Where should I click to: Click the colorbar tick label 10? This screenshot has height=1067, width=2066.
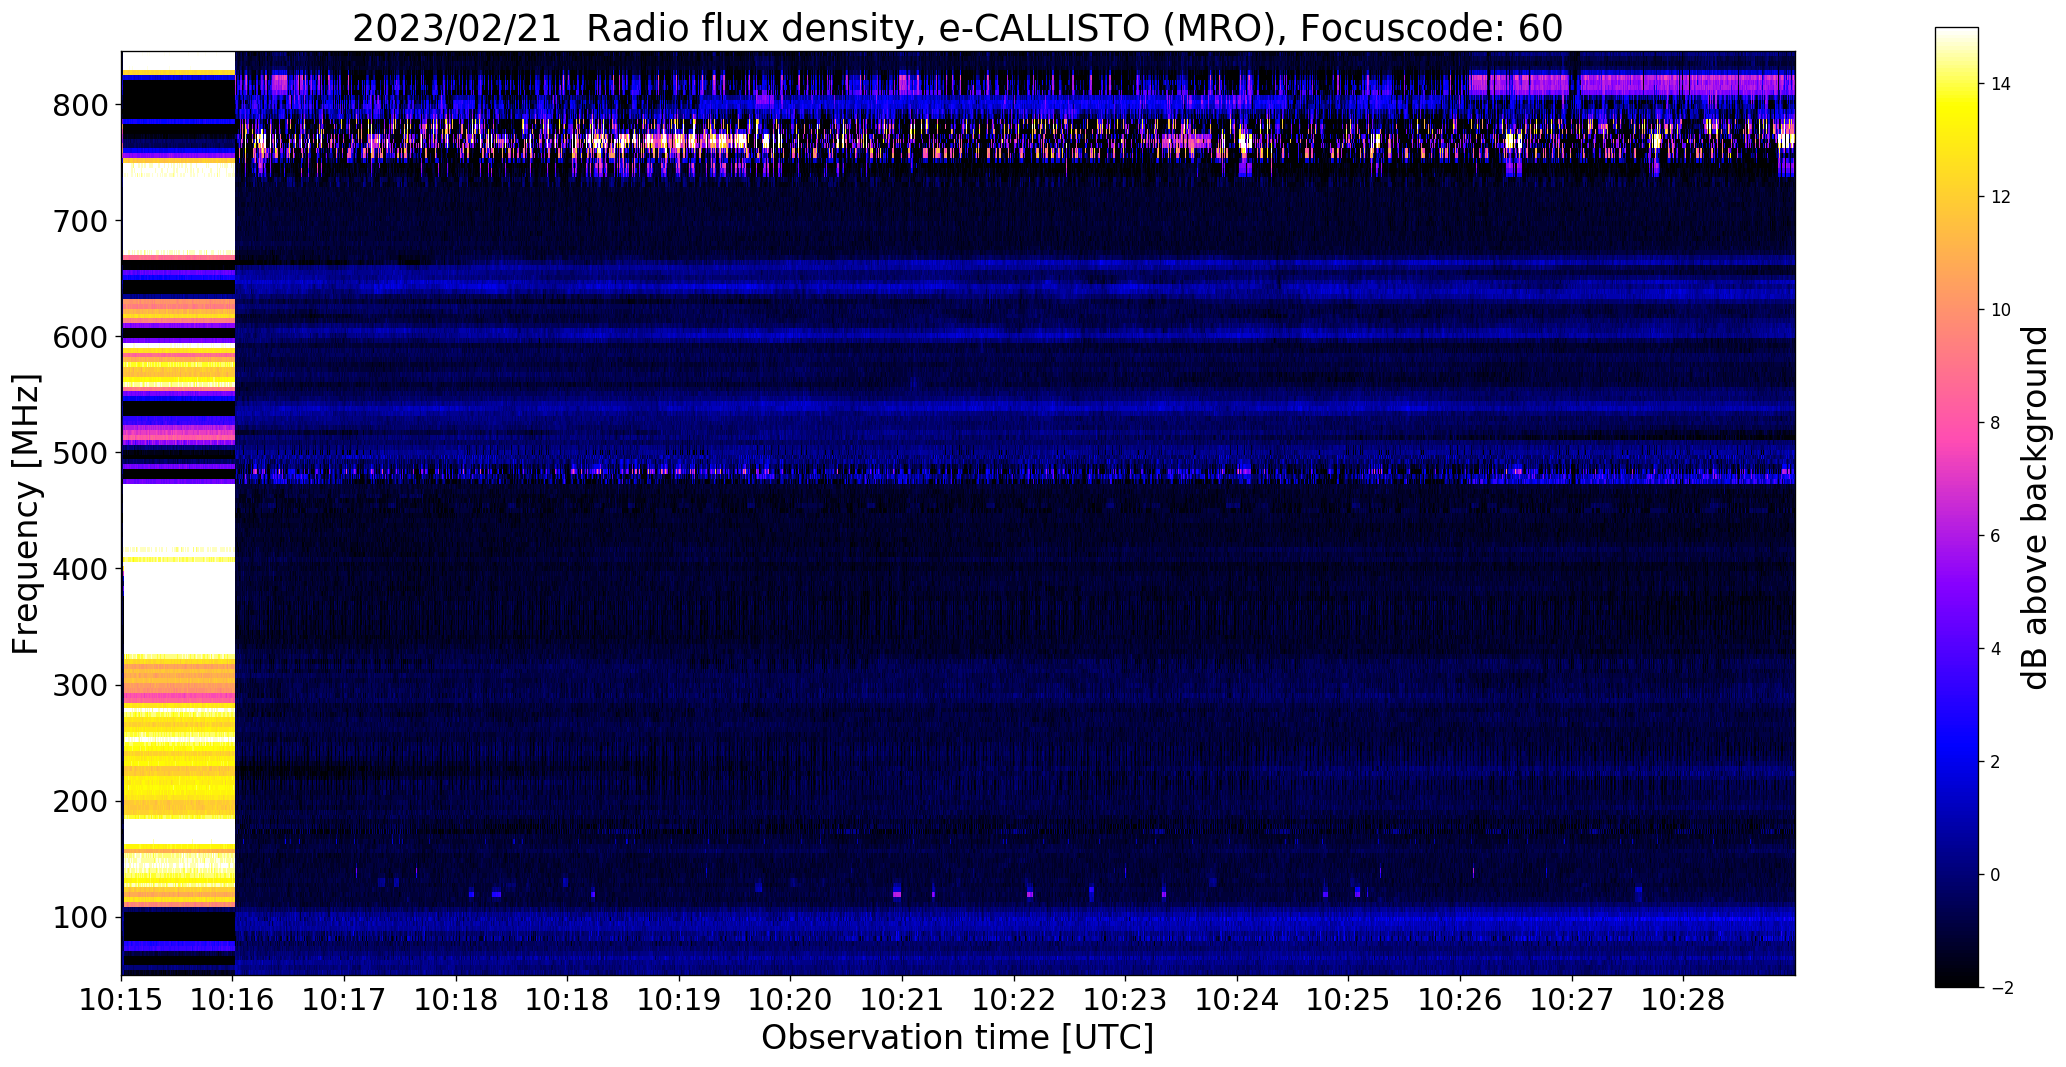2000,310
